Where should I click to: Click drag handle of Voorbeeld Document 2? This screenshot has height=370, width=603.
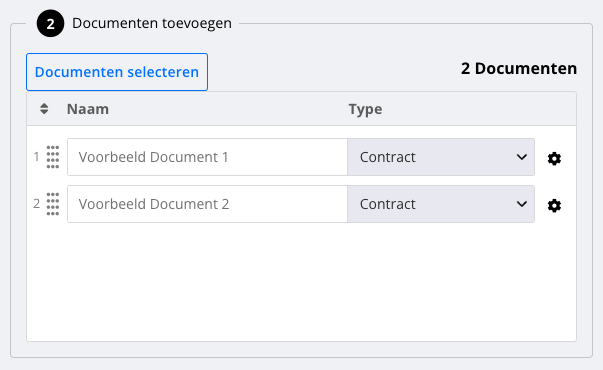53,204
